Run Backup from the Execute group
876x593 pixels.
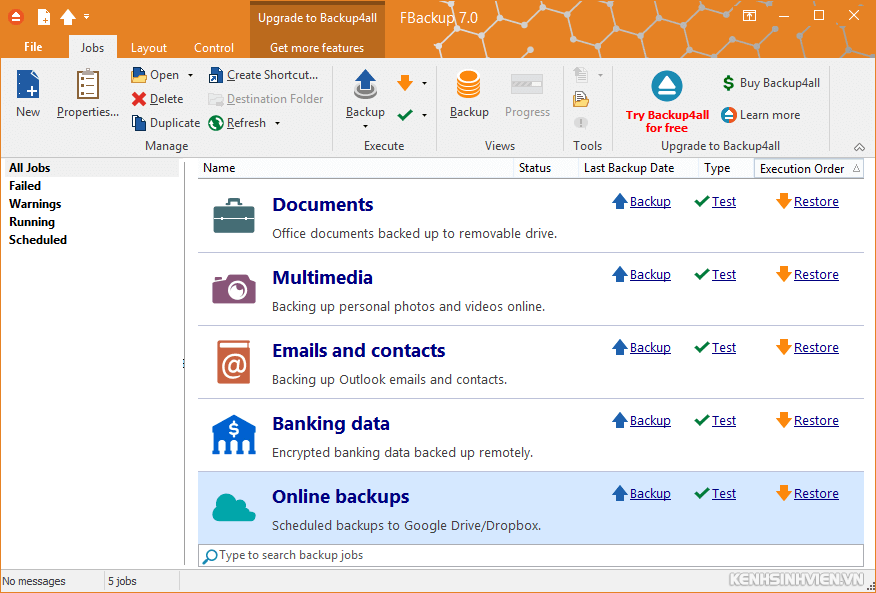[365, 93]
